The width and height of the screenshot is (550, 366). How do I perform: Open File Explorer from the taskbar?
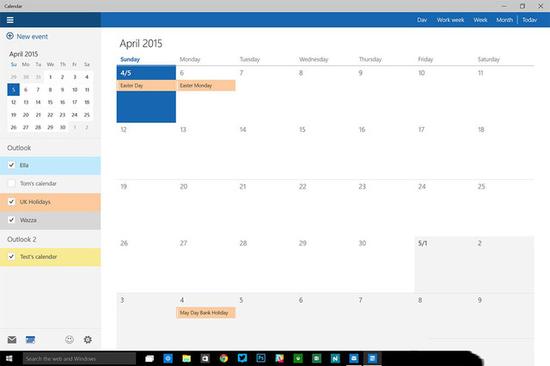(187, 358)
